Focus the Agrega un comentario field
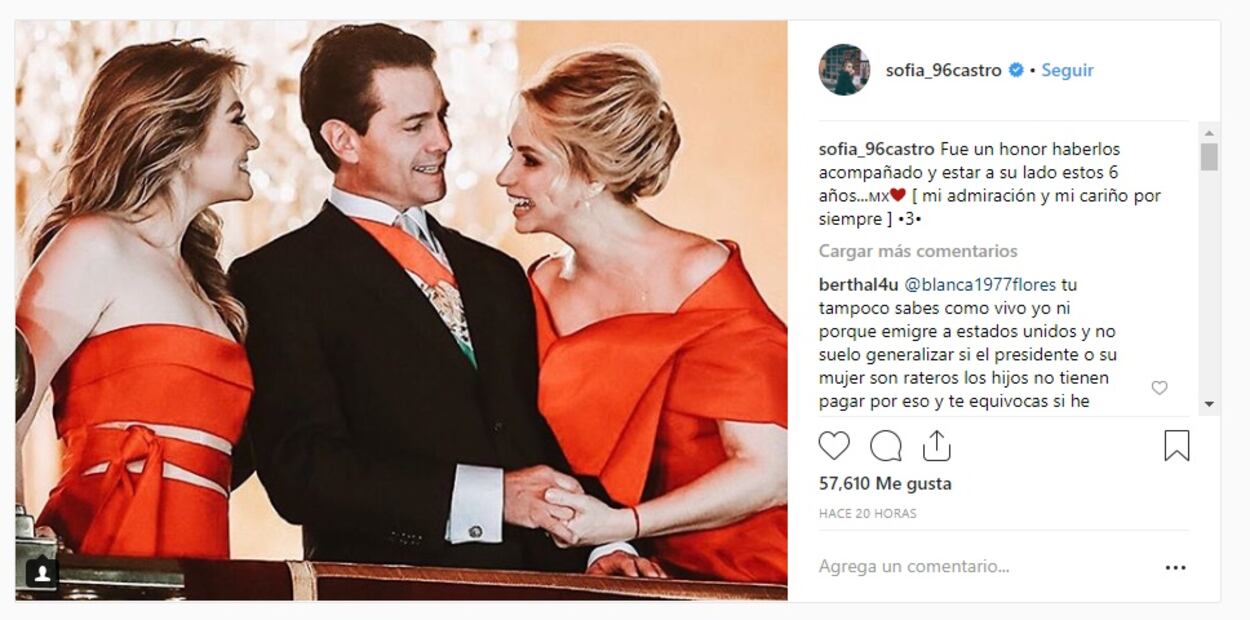Screen dimensions: 1250x620 [x=980, y=567]
